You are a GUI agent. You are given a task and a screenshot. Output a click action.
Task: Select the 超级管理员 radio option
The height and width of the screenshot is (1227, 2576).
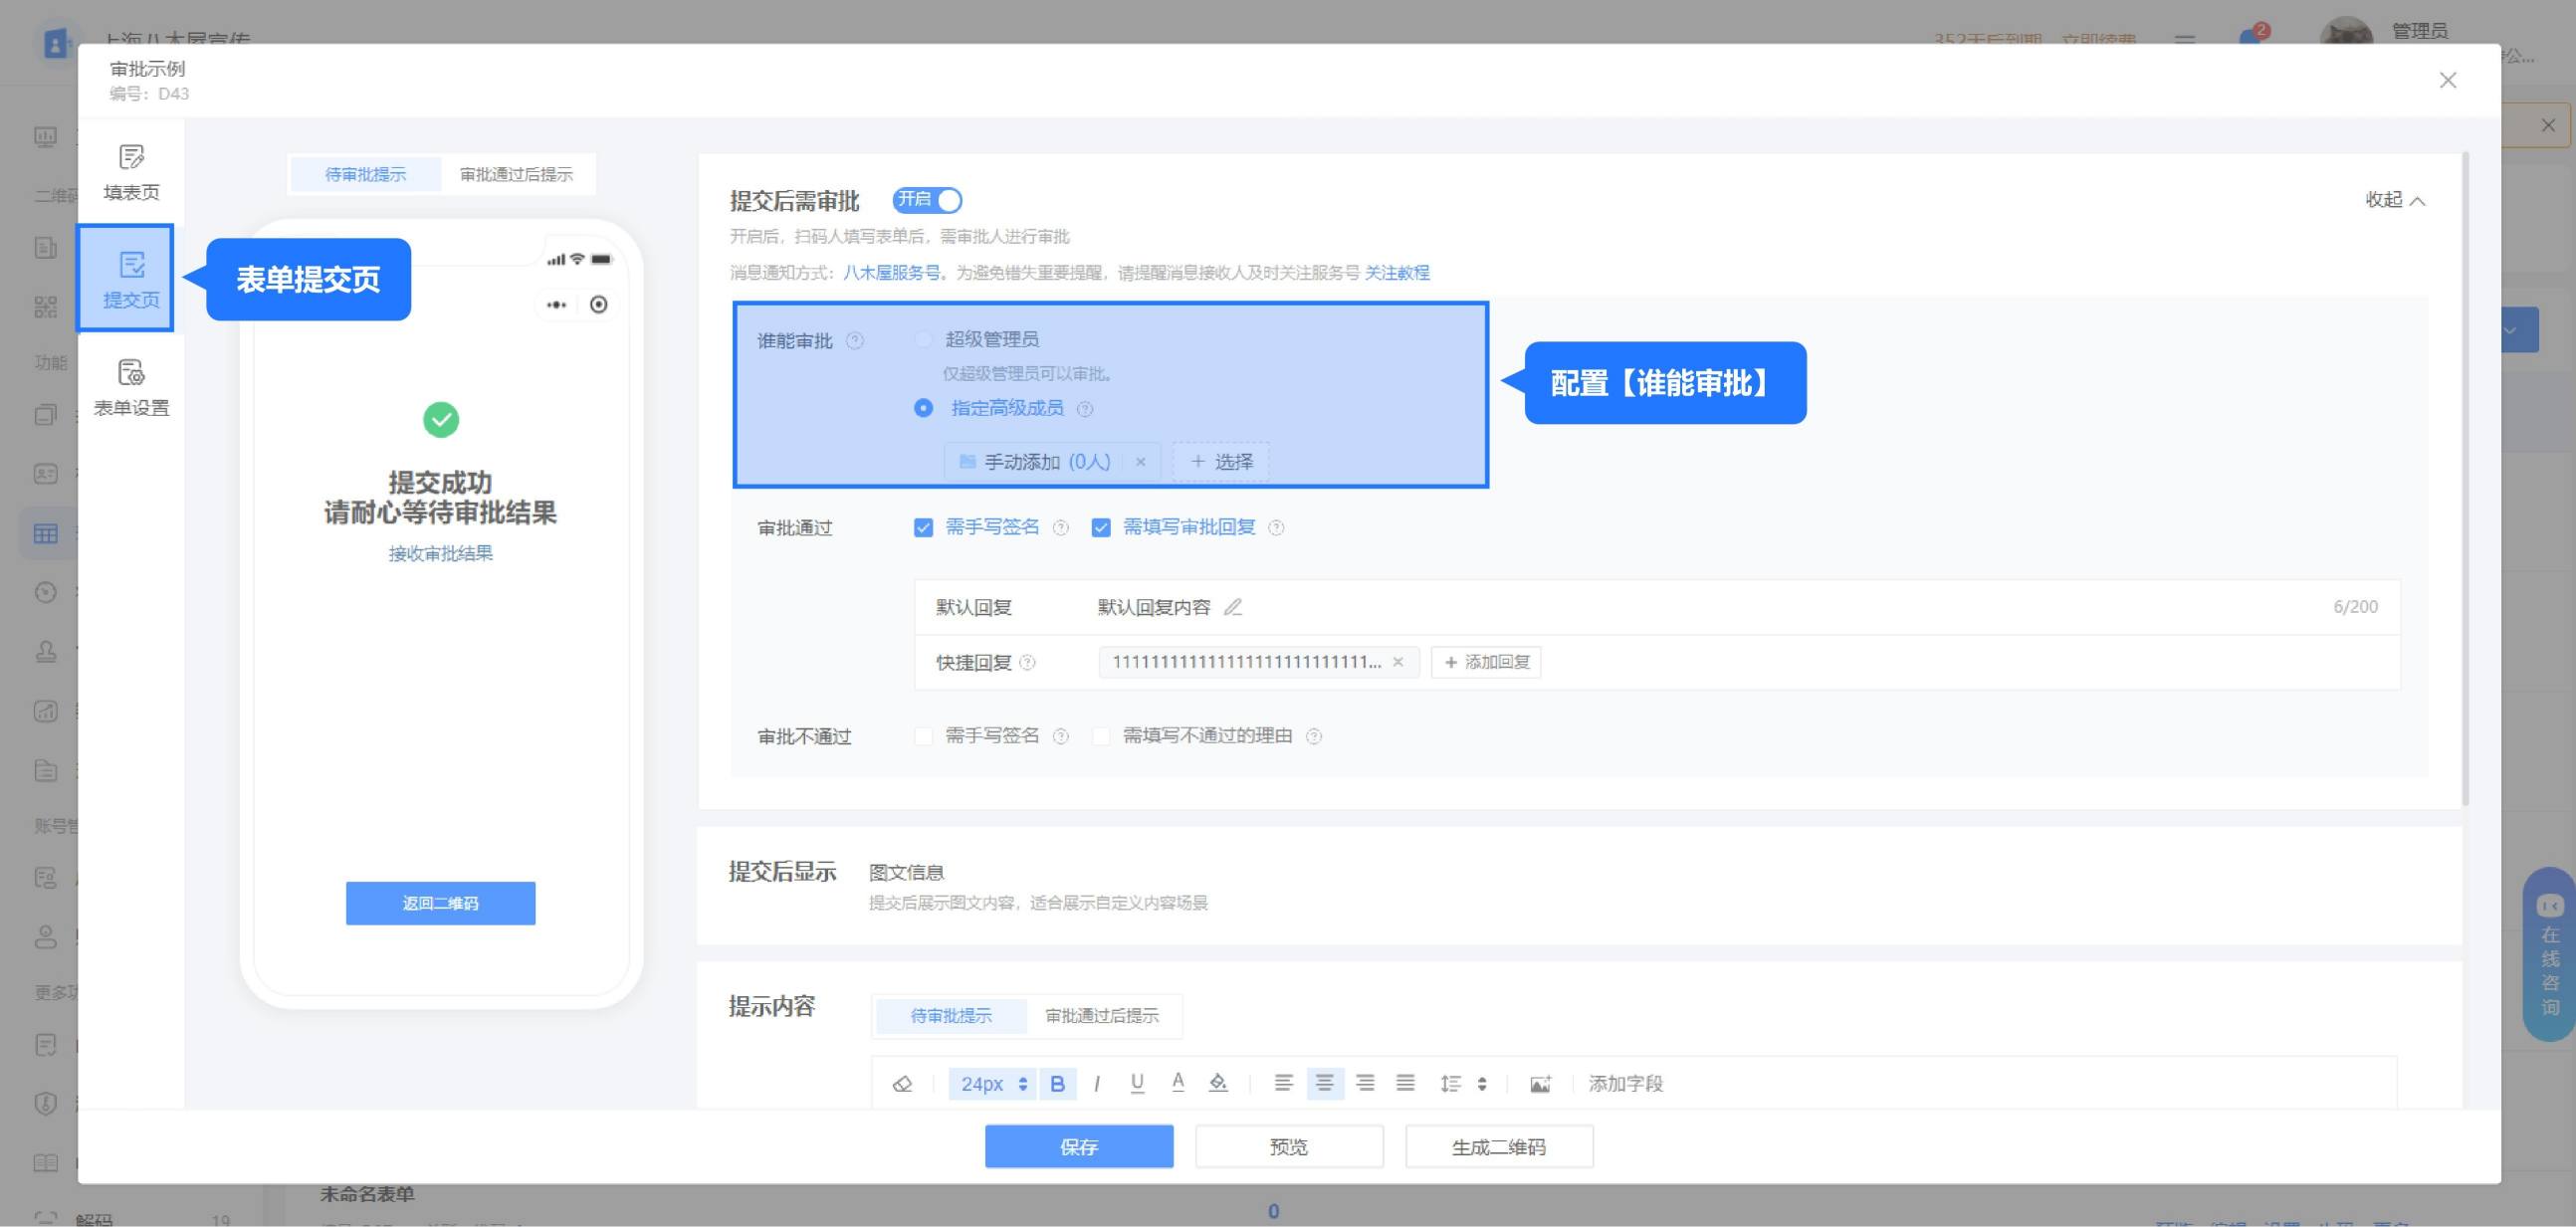click(924, 340)
